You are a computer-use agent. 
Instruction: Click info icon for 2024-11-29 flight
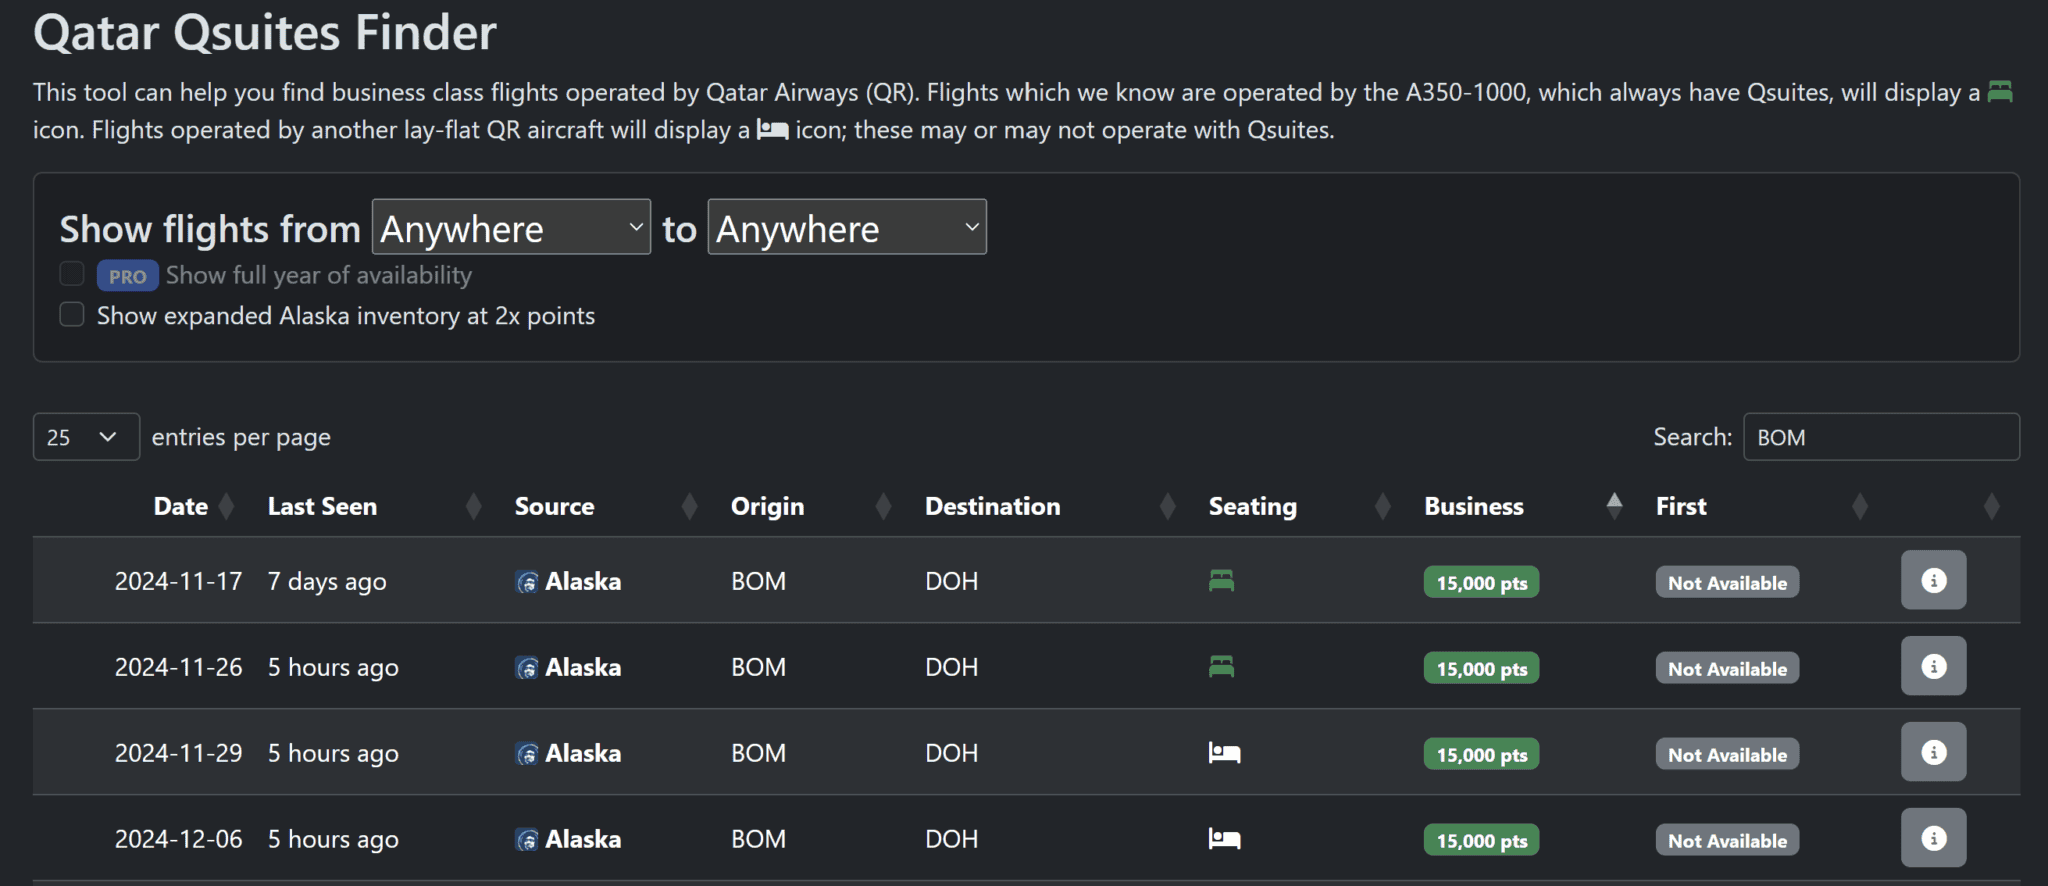tap(1933, 752)
